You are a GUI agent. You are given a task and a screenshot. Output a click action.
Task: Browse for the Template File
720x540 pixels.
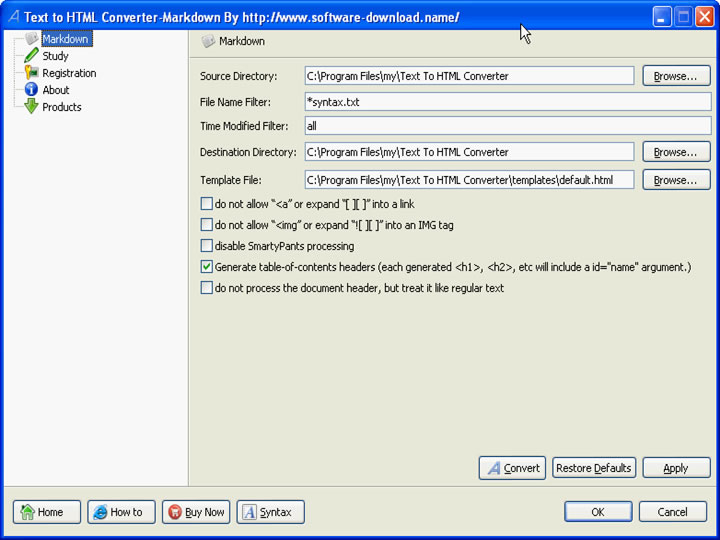(676, 180)
